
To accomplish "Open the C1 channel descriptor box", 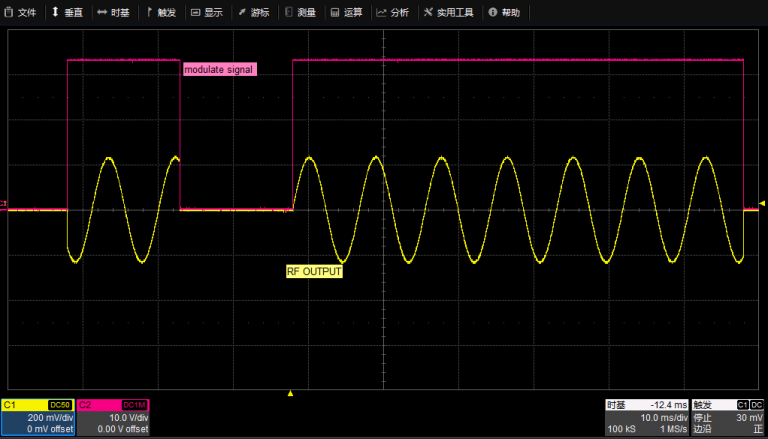I will point(38,417).
